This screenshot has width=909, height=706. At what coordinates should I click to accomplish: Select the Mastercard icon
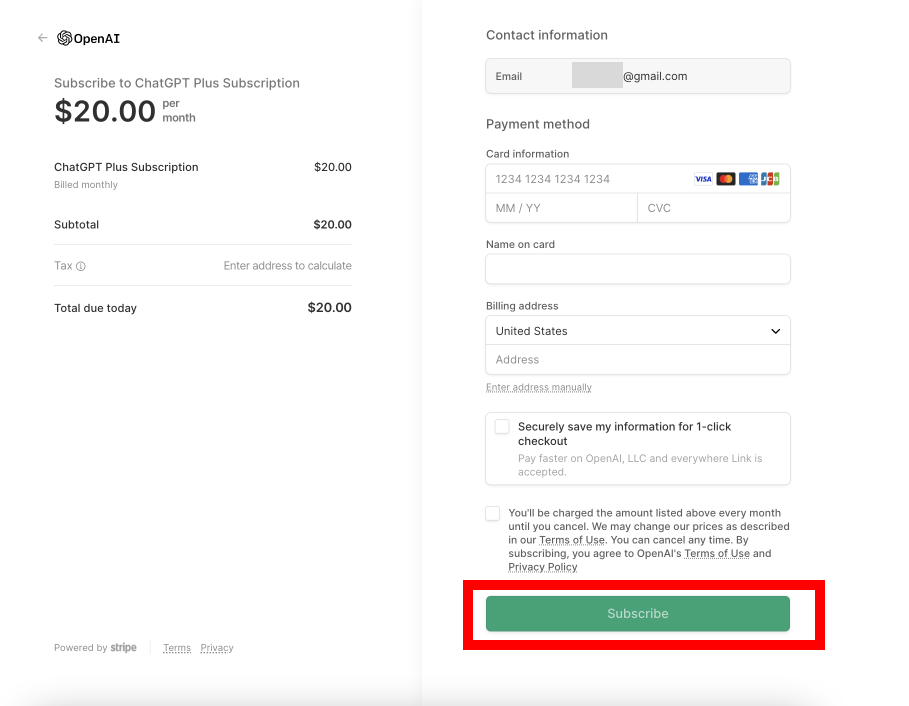point(726,178)
